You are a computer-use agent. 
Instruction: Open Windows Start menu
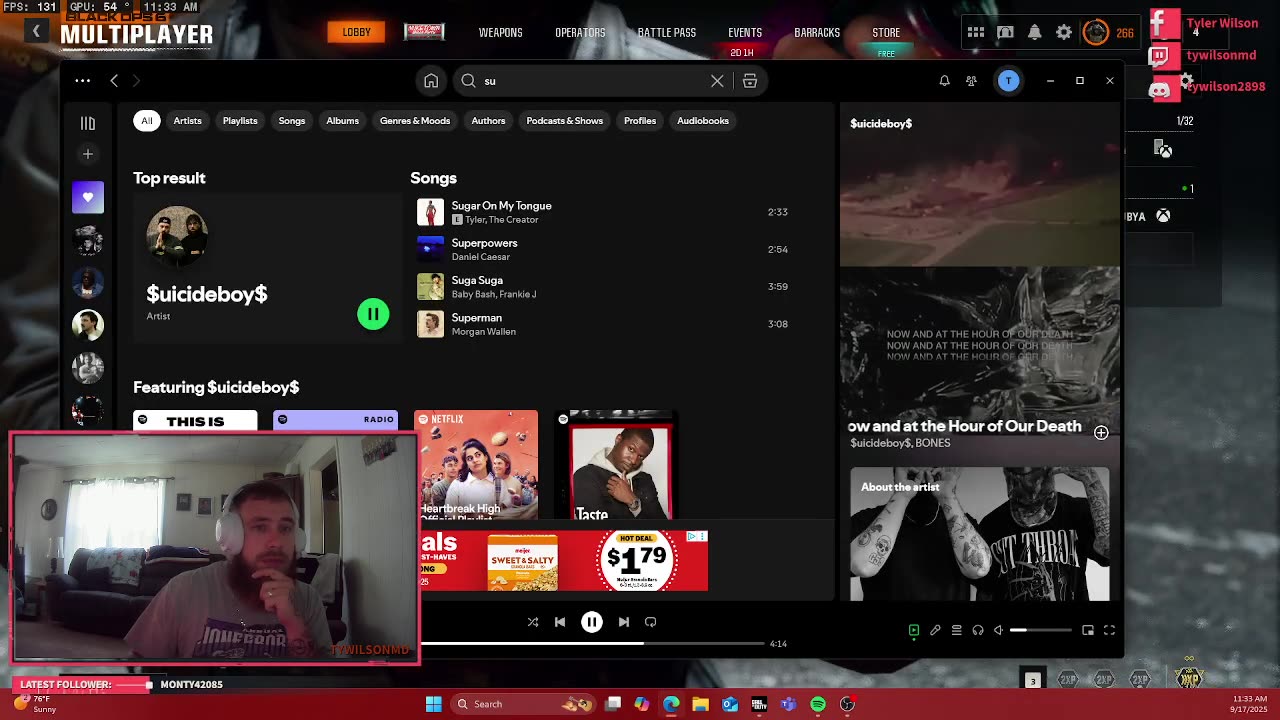(x=434, y=704)
